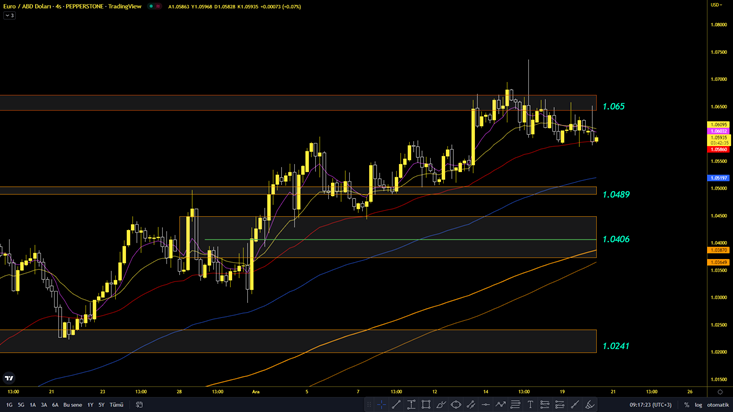Select the vertical measure range tool
Viewport: 733px width, 412px height.
pyautogui.click(x=411, y=405)
